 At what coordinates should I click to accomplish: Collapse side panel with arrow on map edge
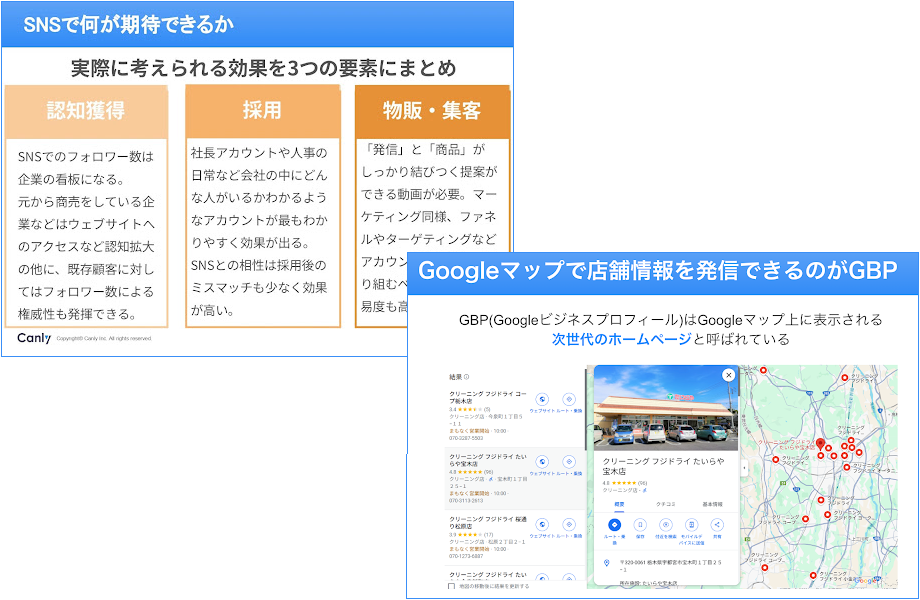[744, 469]
